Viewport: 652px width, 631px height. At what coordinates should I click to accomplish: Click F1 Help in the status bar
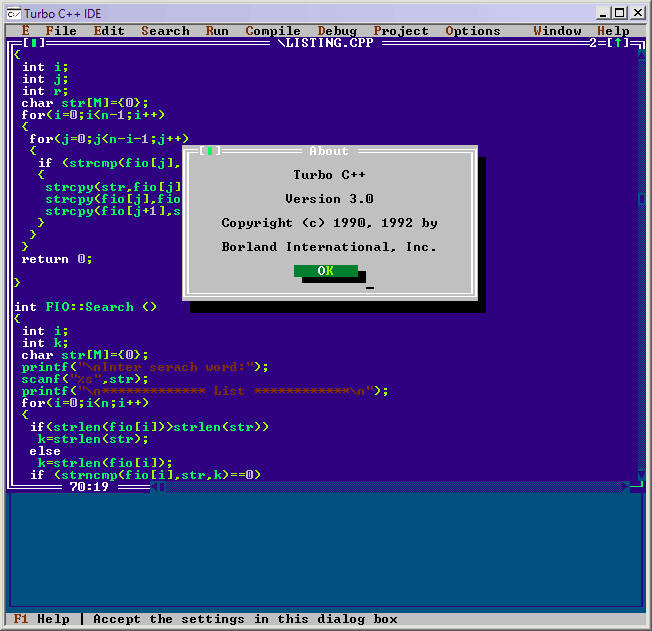tap(41, 619)
